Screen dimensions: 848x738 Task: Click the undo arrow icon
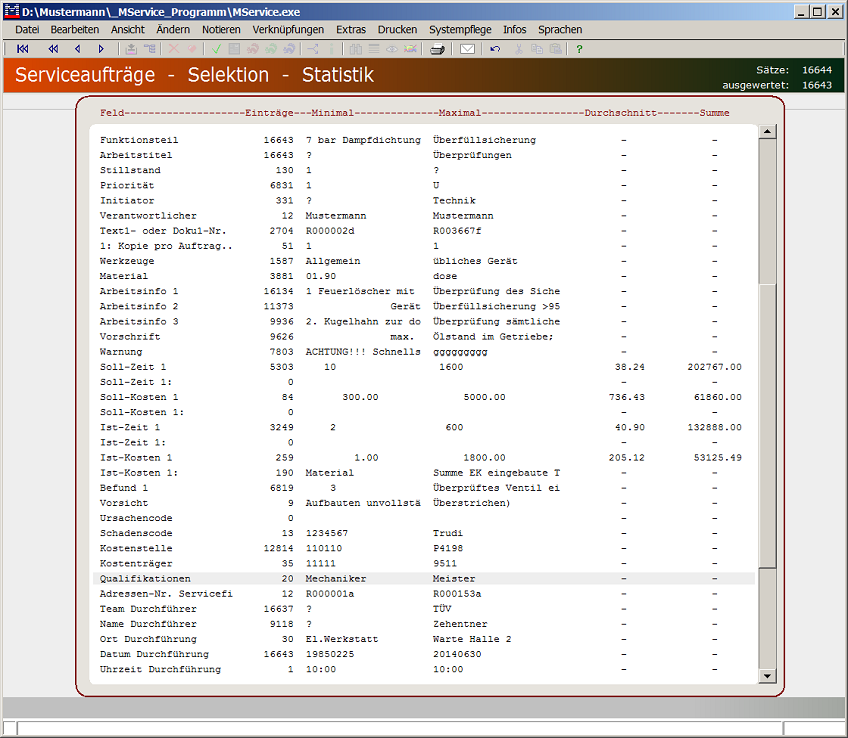click(x=495, y=48)
